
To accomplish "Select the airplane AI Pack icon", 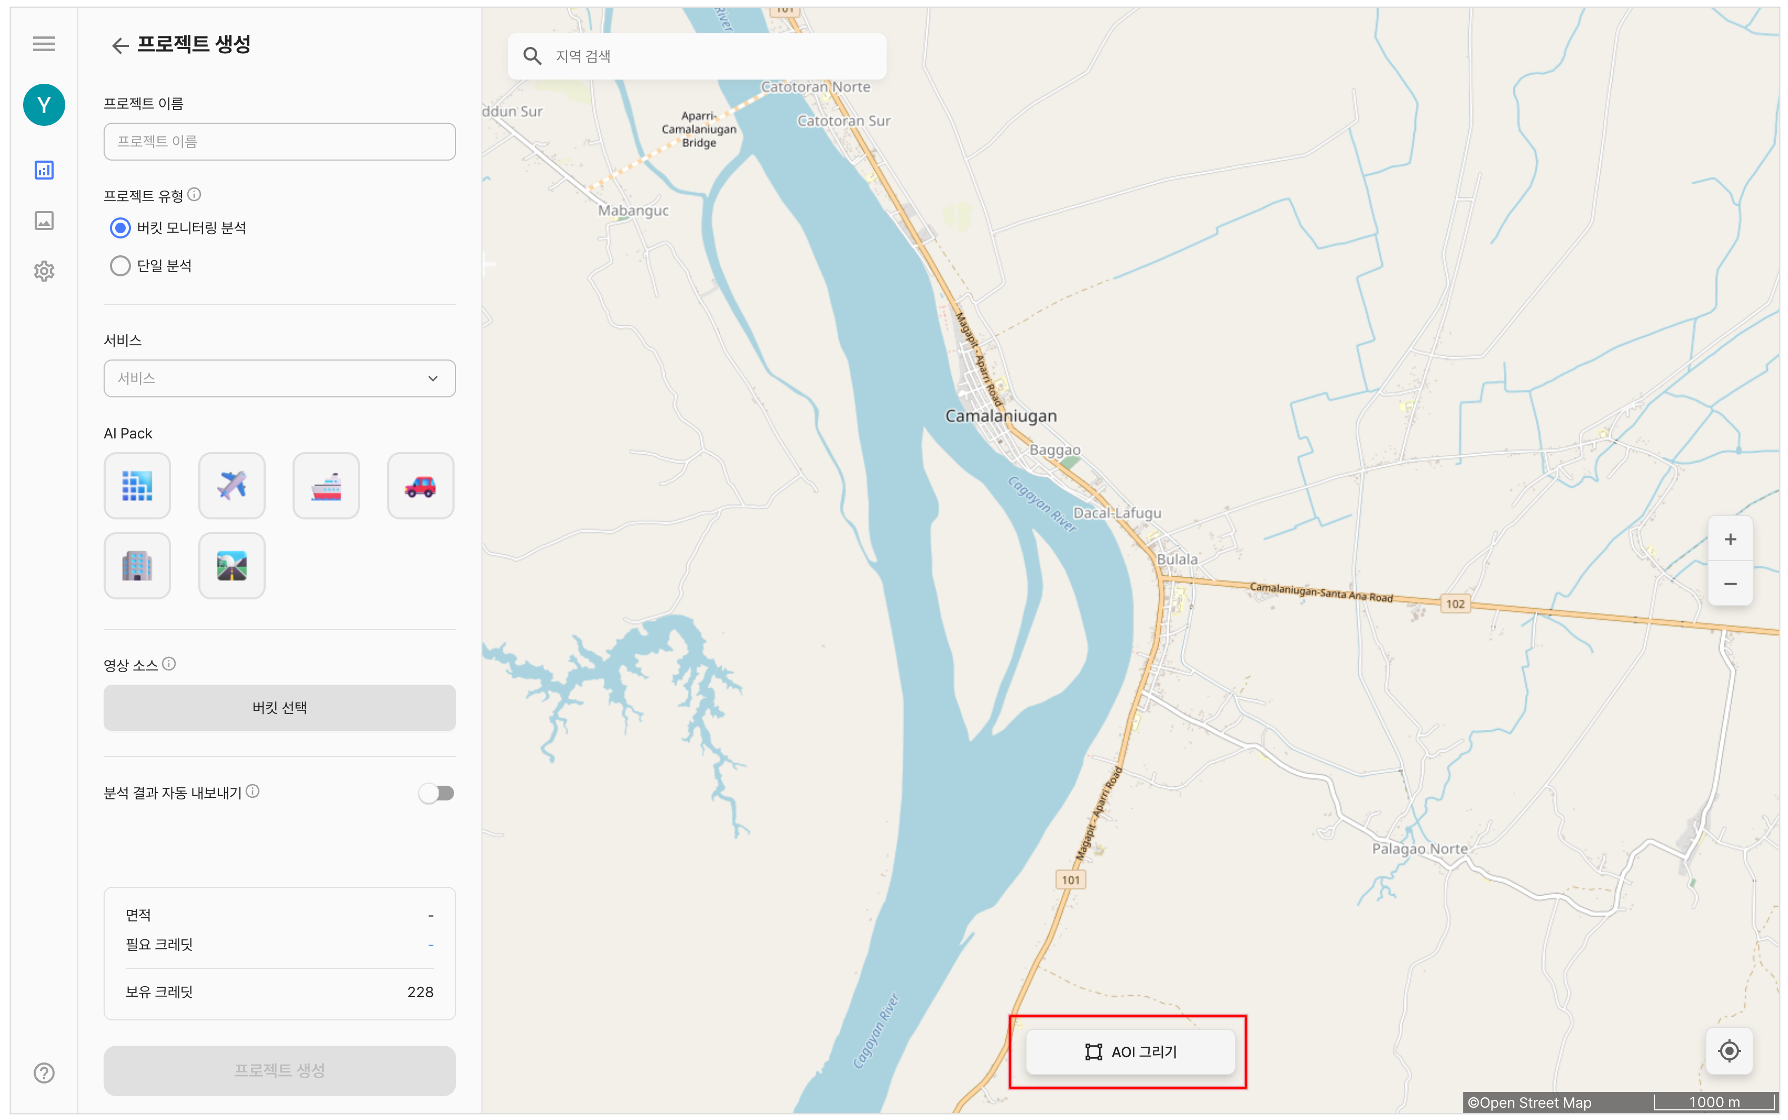I will pos(232,486).
